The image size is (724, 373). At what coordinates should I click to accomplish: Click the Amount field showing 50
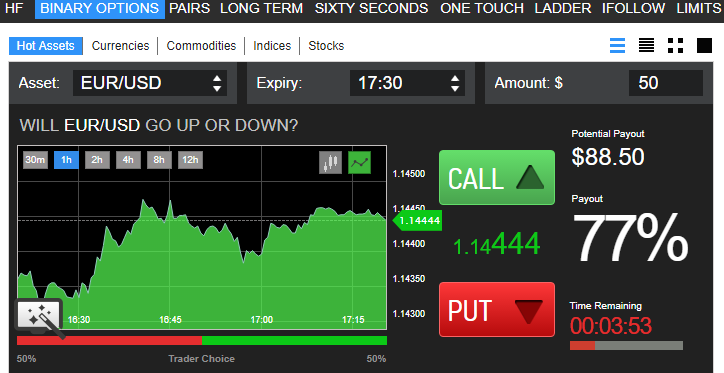[666, 83]
